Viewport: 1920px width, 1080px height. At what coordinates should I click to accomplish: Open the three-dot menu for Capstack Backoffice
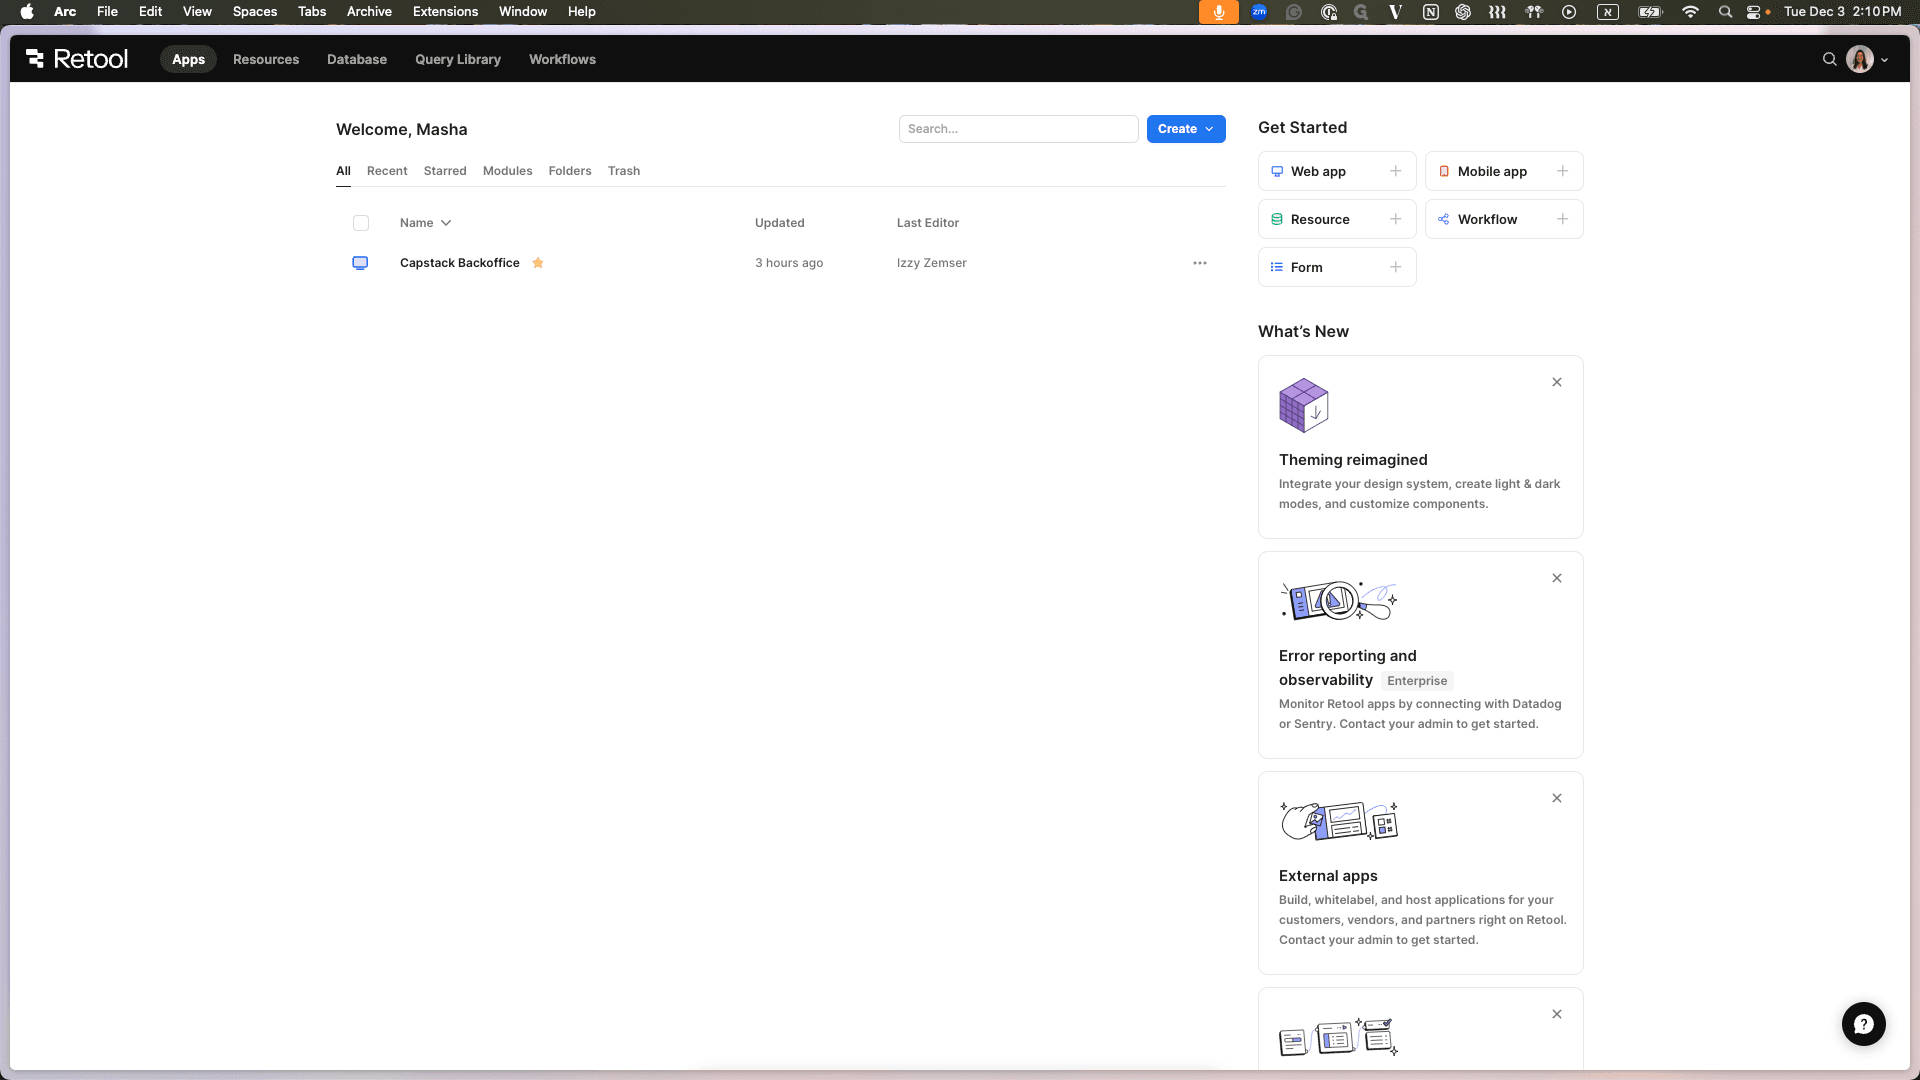[1200, 263]
